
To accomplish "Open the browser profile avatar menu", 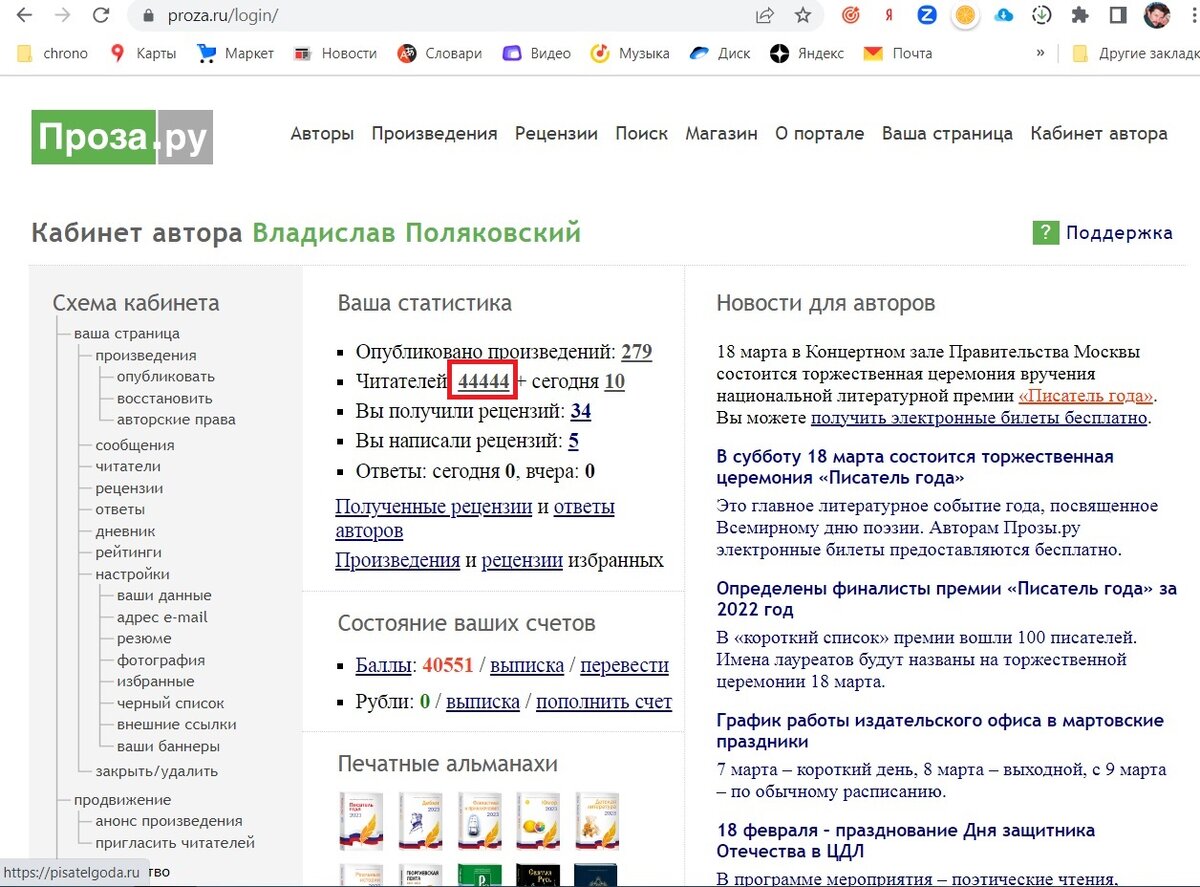I will pyautogui.click(x=1156, y=17).
